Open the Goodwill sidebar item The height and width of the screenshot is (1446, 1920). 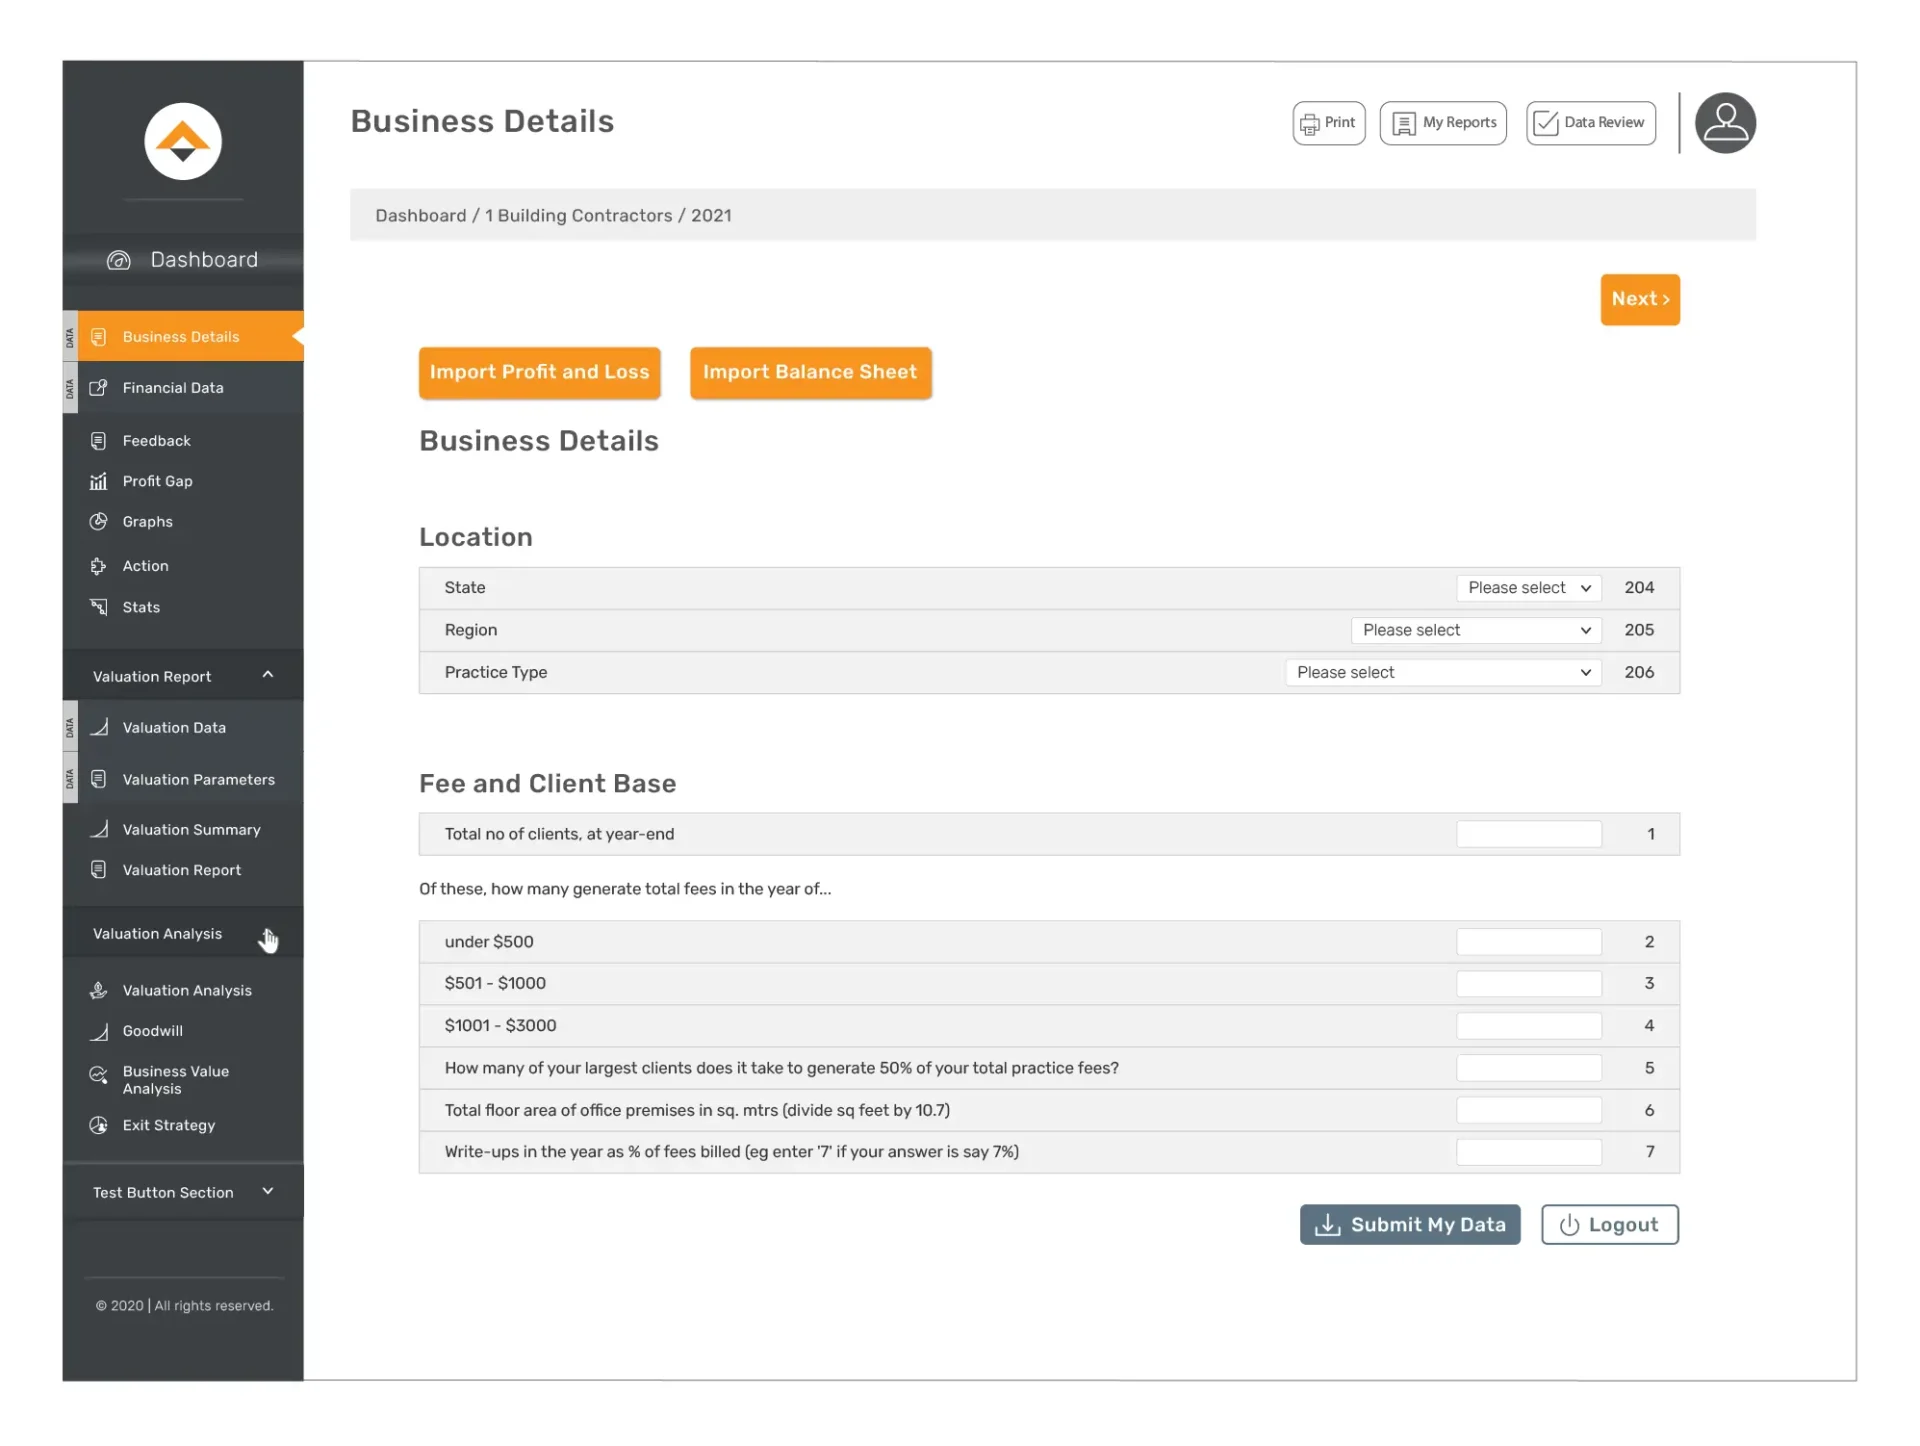point(152,1031)
